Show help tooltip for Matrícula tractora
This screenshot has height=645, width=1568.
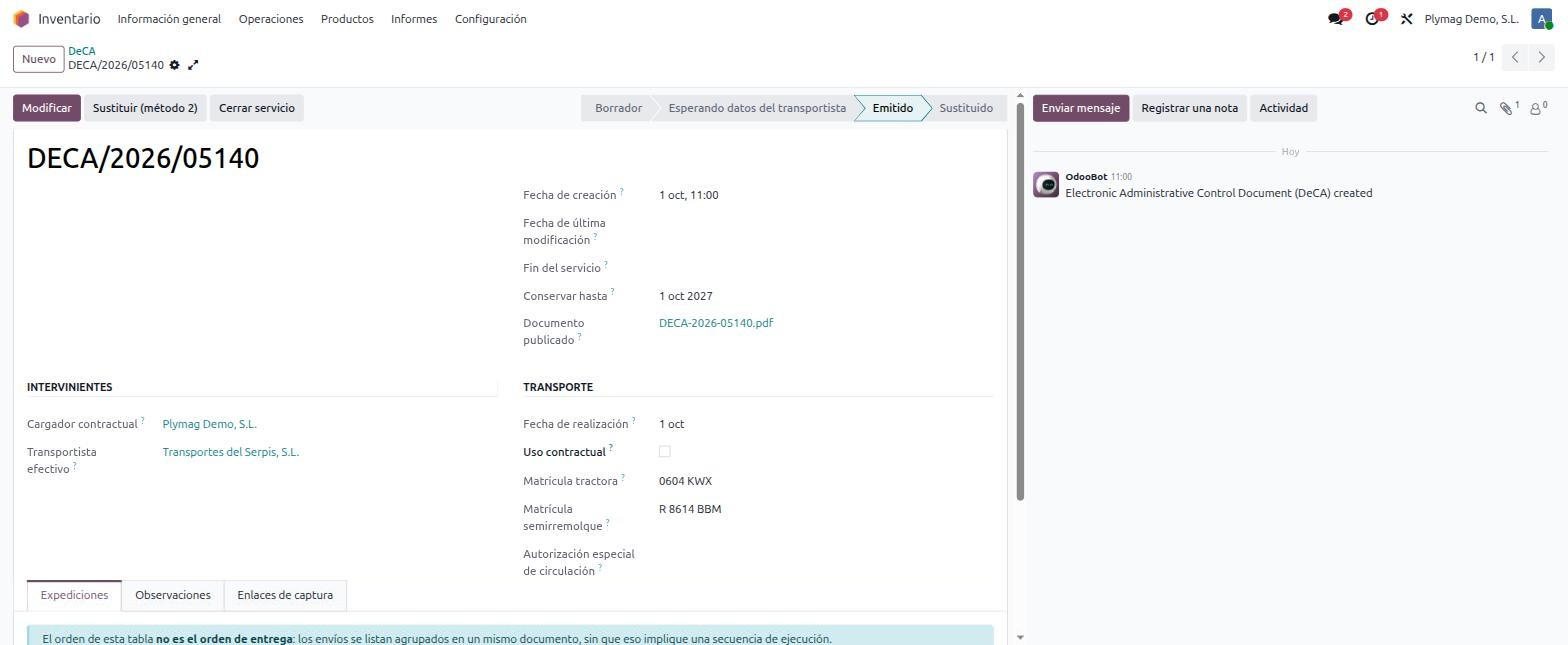point(623,477)
